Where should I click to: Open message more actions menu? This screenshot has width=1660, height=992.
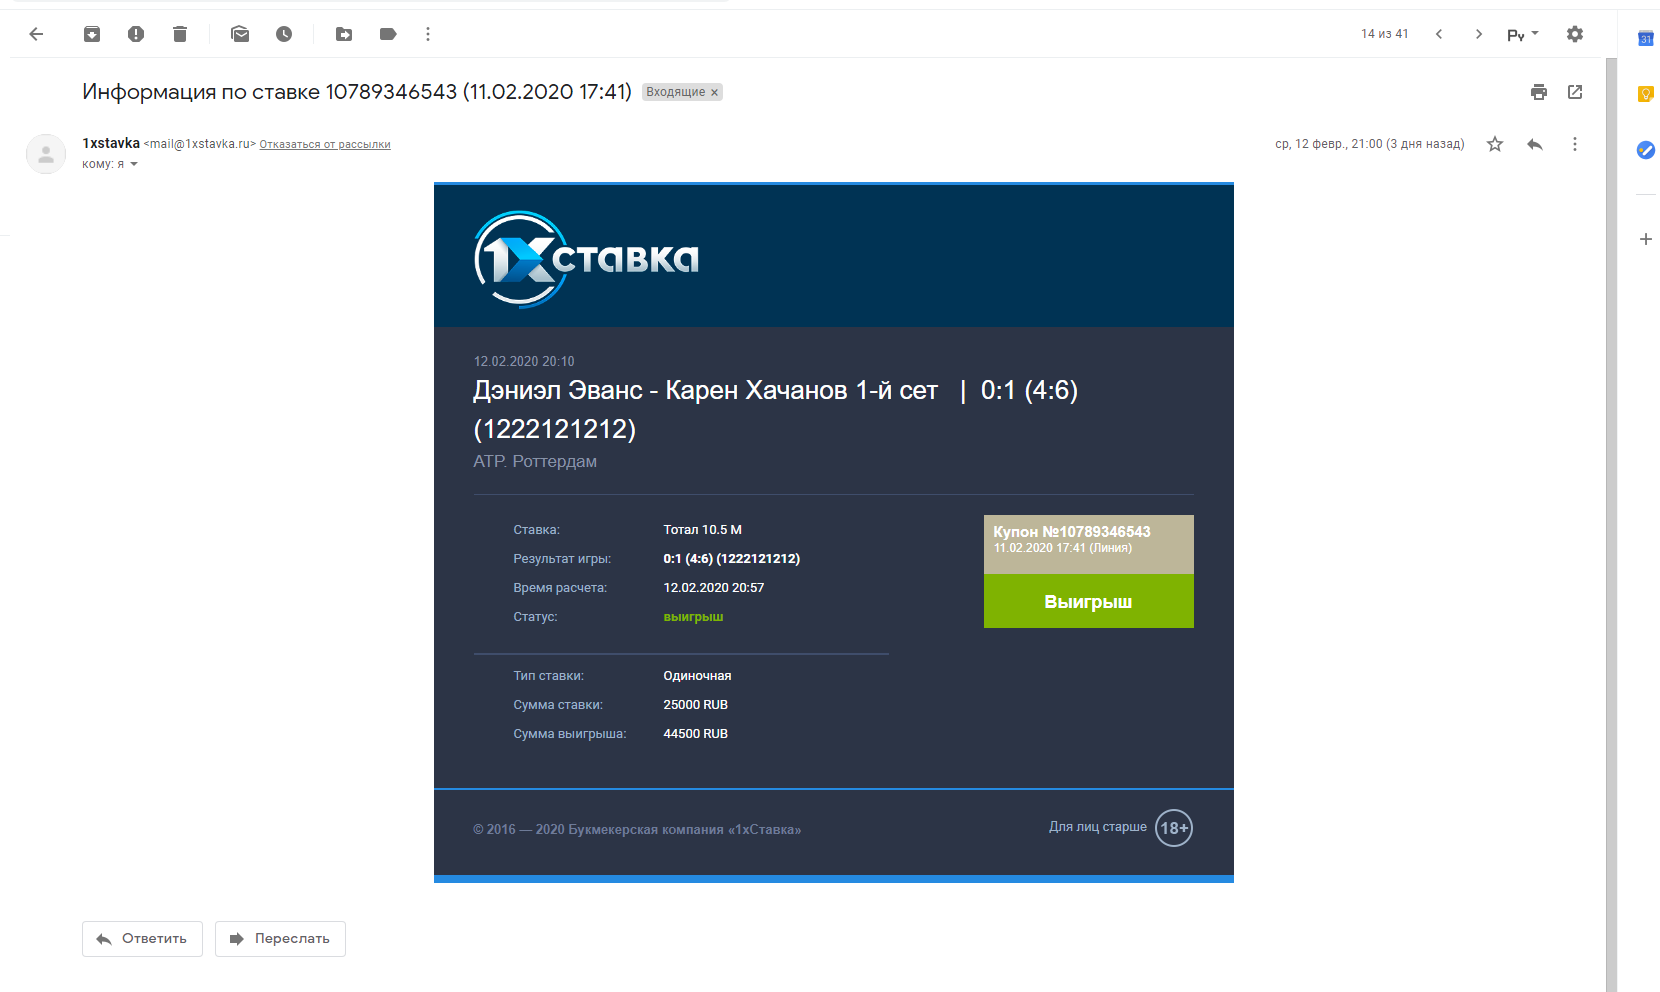click(x=1574, y=144)
